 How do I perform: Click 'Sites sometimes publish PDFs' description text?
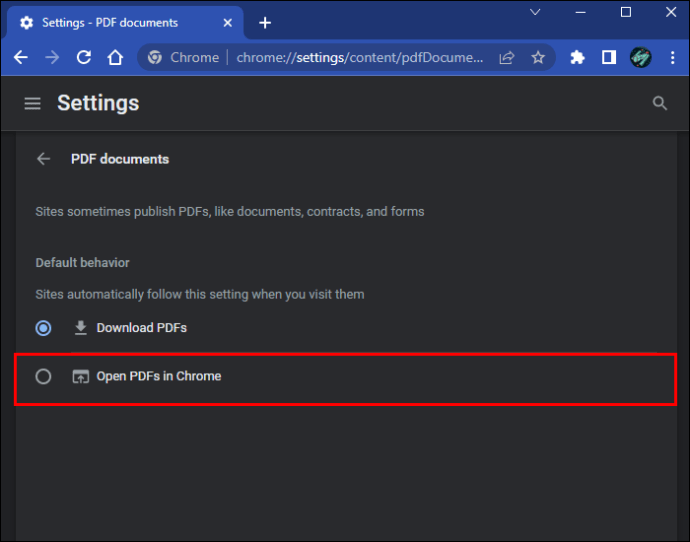(230, 212)
